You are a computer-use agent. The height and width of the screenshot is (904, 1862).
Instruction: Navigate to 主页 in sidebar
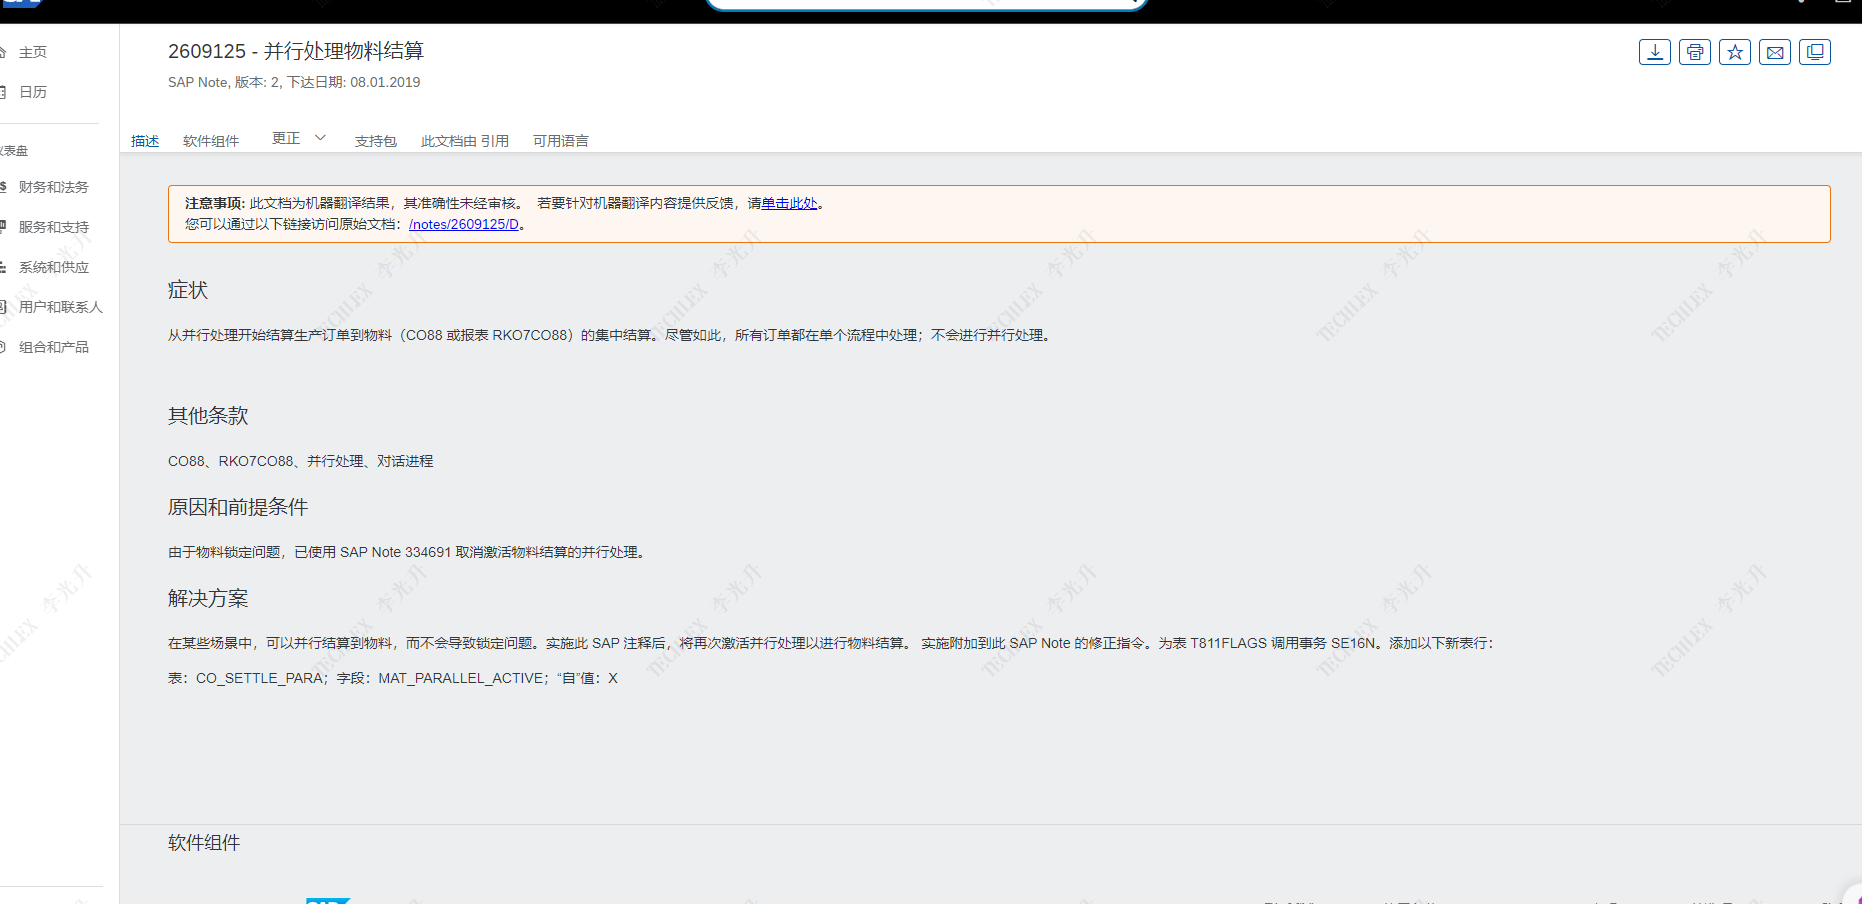coord(33,52)
